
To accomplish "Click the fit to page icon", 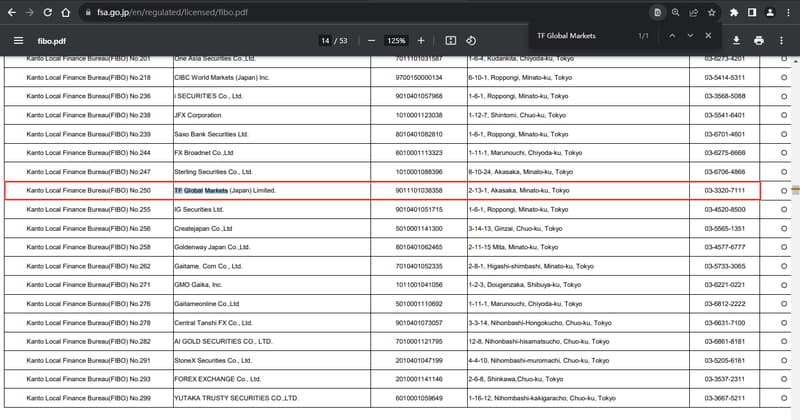I will (450, 40).
